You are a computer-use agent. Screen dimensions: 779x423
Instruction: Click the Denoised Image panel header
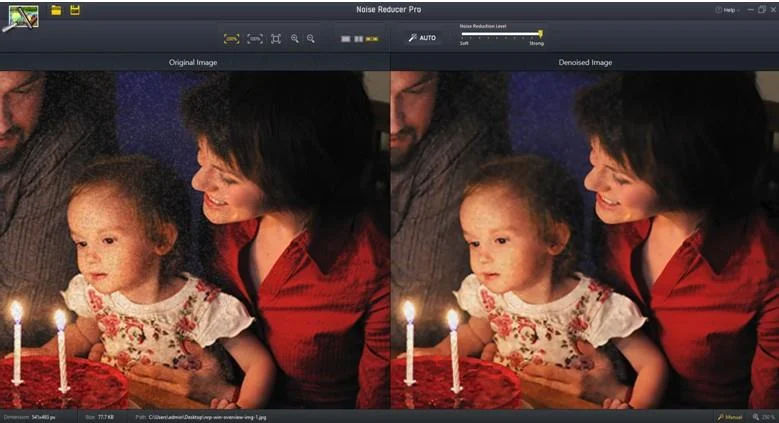point(585,62)
